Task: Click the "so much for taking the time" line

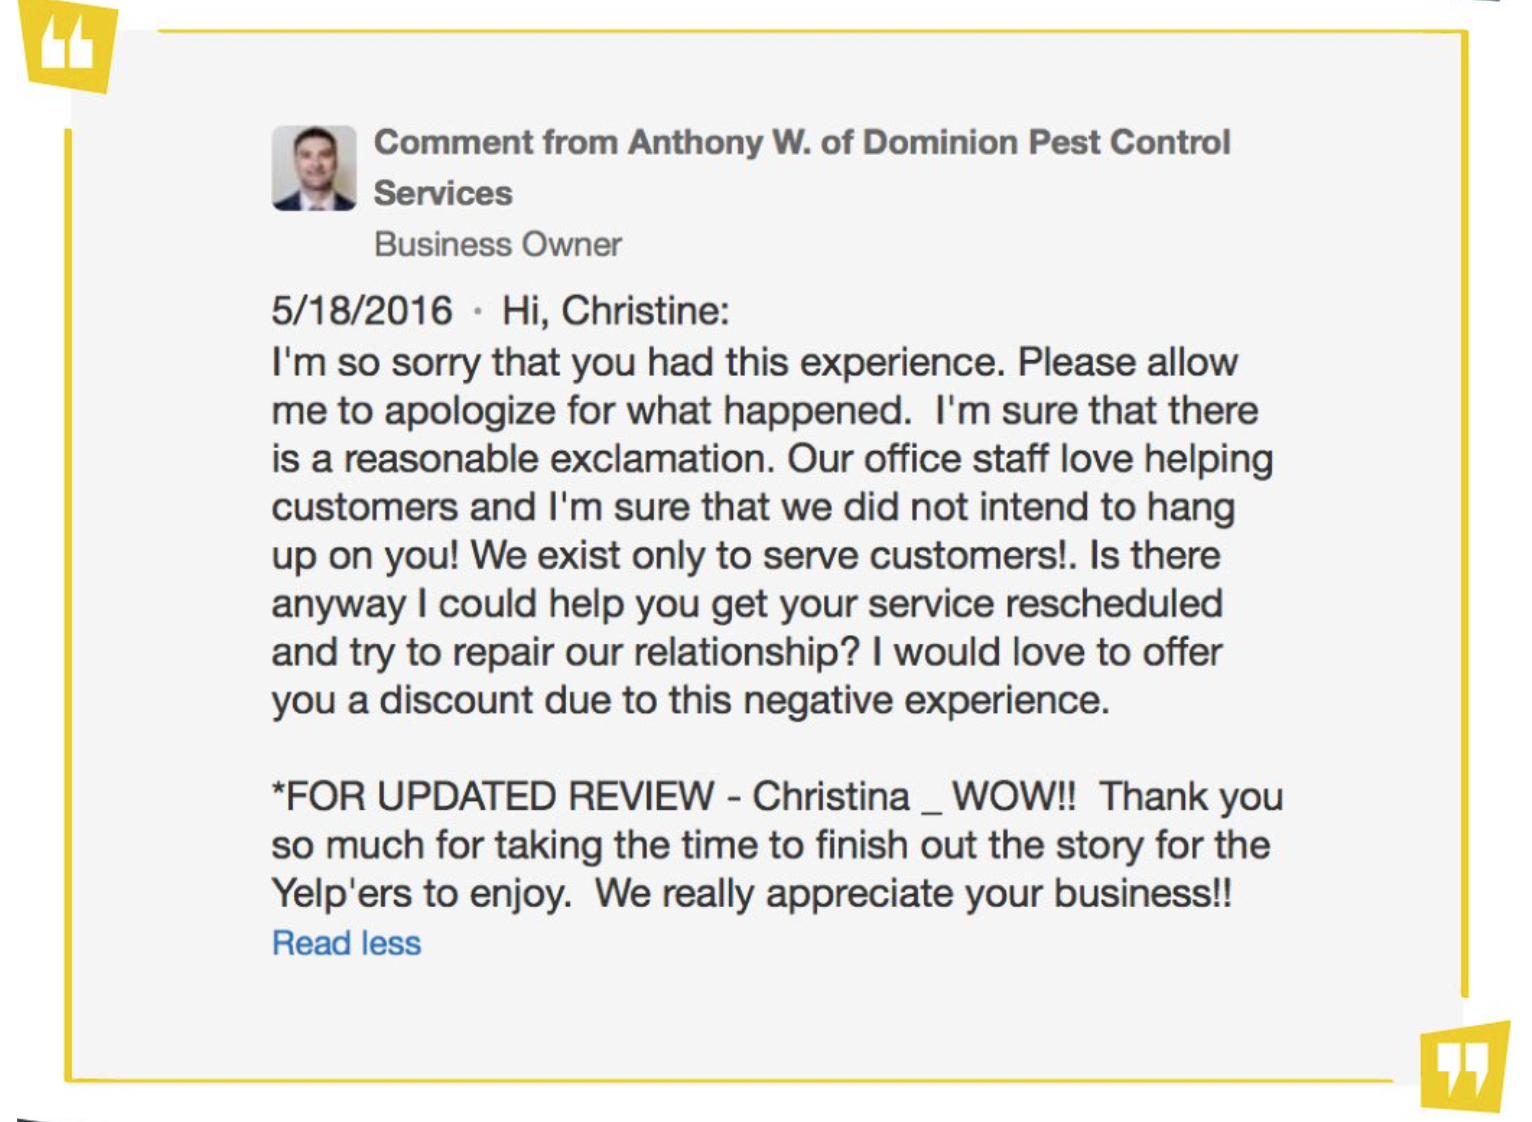Action: coord(771,845)
